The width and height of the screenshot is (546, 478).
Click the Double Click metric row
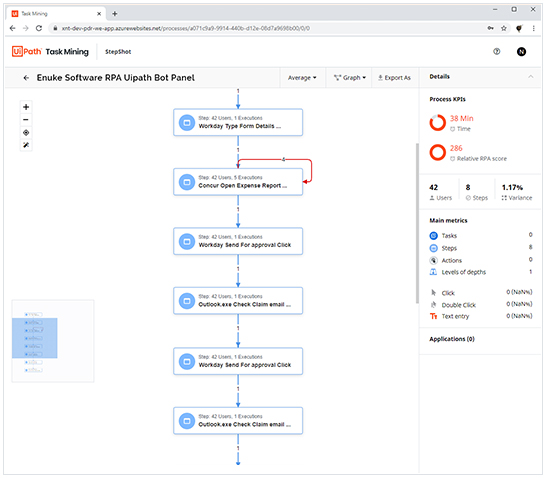coord(481,305)
